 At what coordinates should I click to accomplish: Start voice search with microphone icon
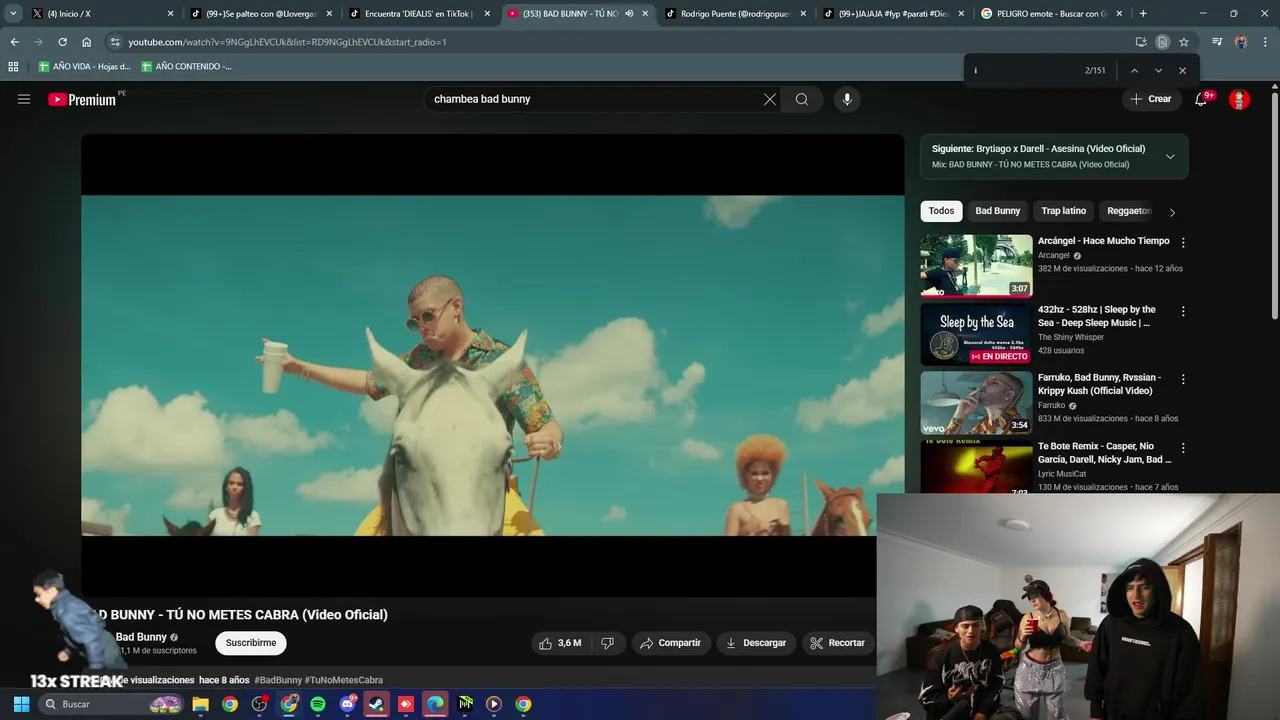[847, 99]
